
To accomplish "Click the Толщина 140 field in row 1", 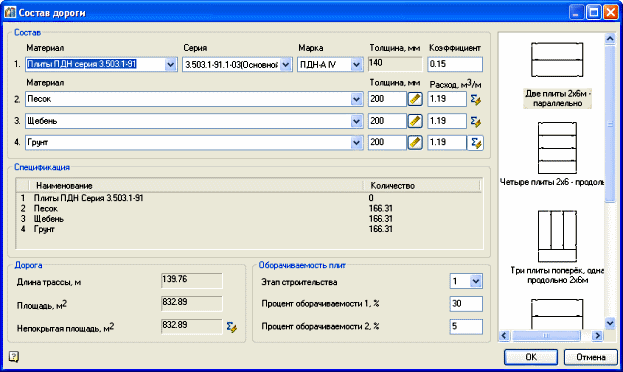I will 395,64.
